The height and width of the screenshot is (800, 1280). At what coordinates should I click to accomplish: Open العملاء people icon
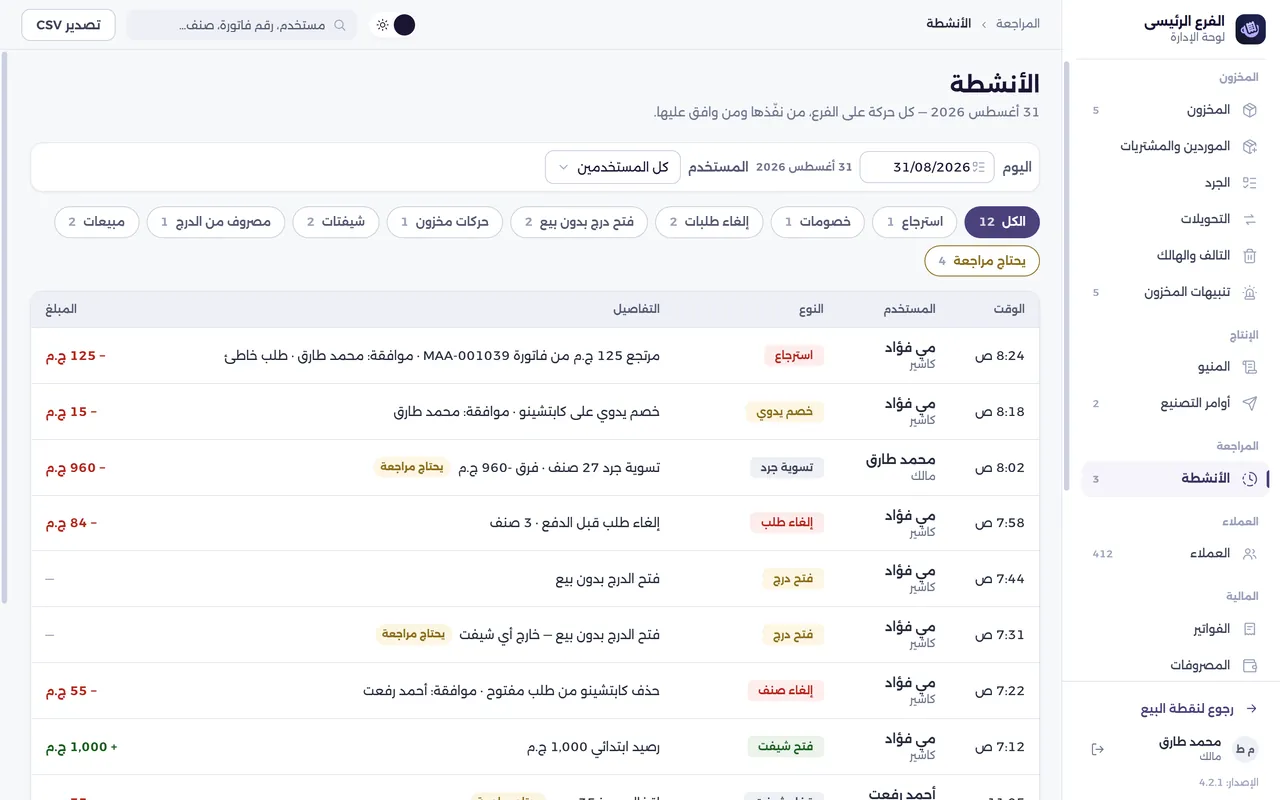click(1249, 553)
